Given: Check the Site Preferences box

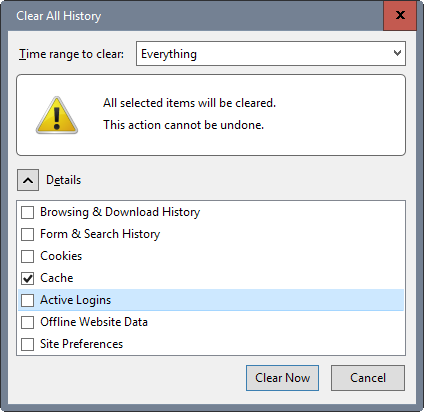Looking at the screenshot, I should click(27, 344).
